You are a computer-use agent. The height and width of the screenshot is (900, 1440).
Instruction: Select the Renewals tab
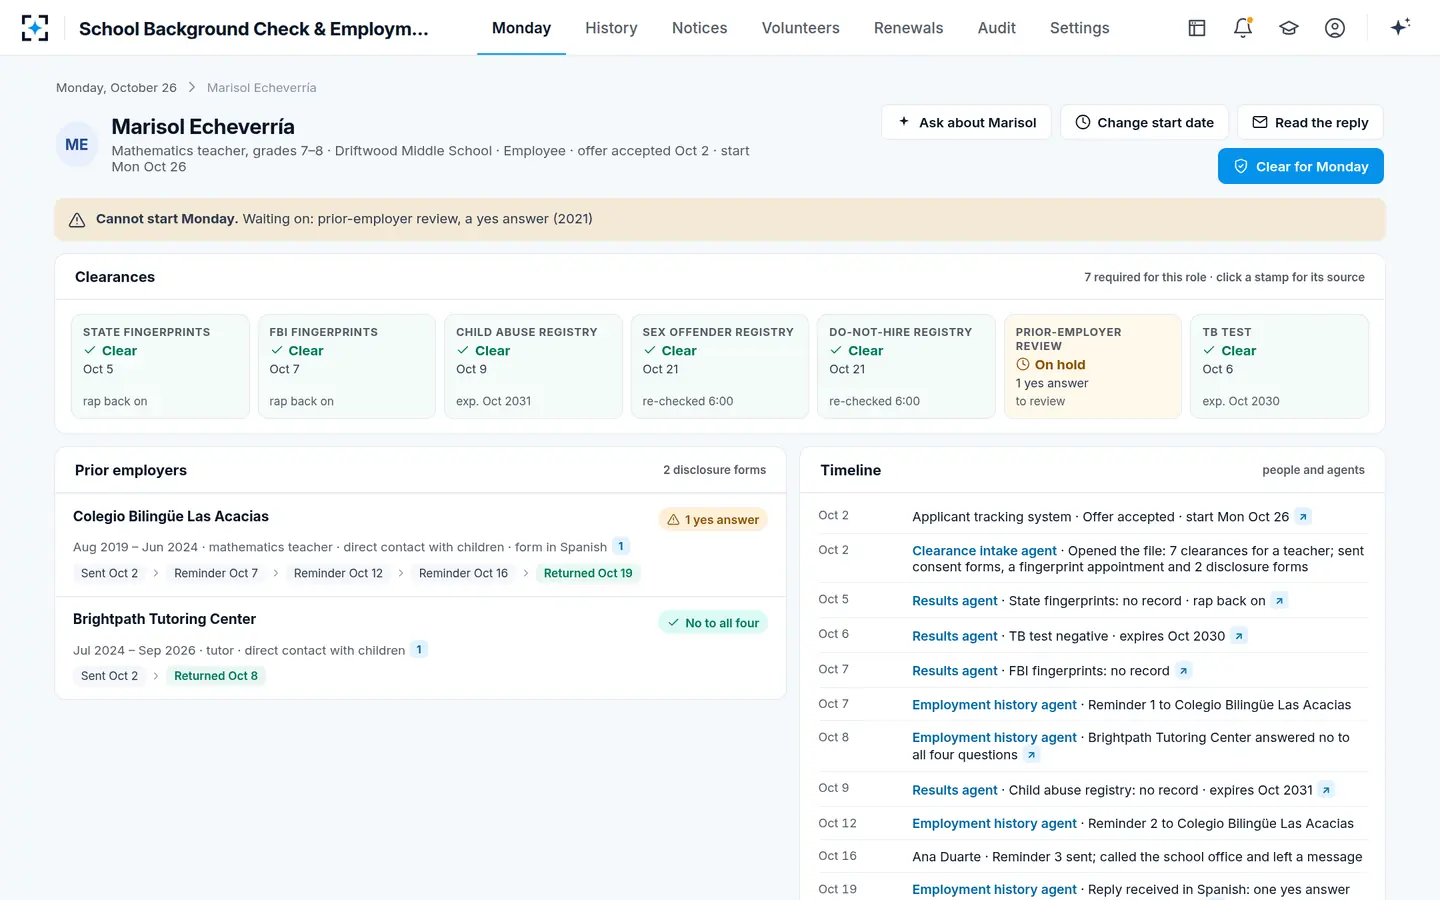tap(908, 28)
